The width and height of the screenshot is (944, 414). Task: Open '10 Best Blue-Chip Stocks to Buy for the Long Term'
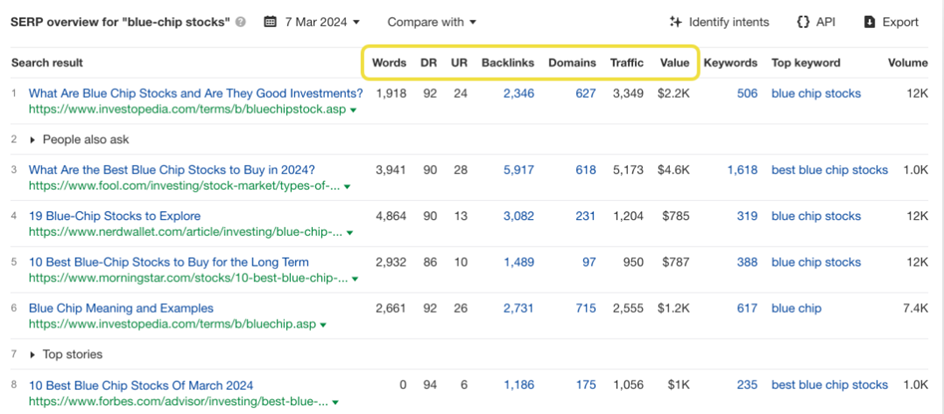tap(169, 262)
